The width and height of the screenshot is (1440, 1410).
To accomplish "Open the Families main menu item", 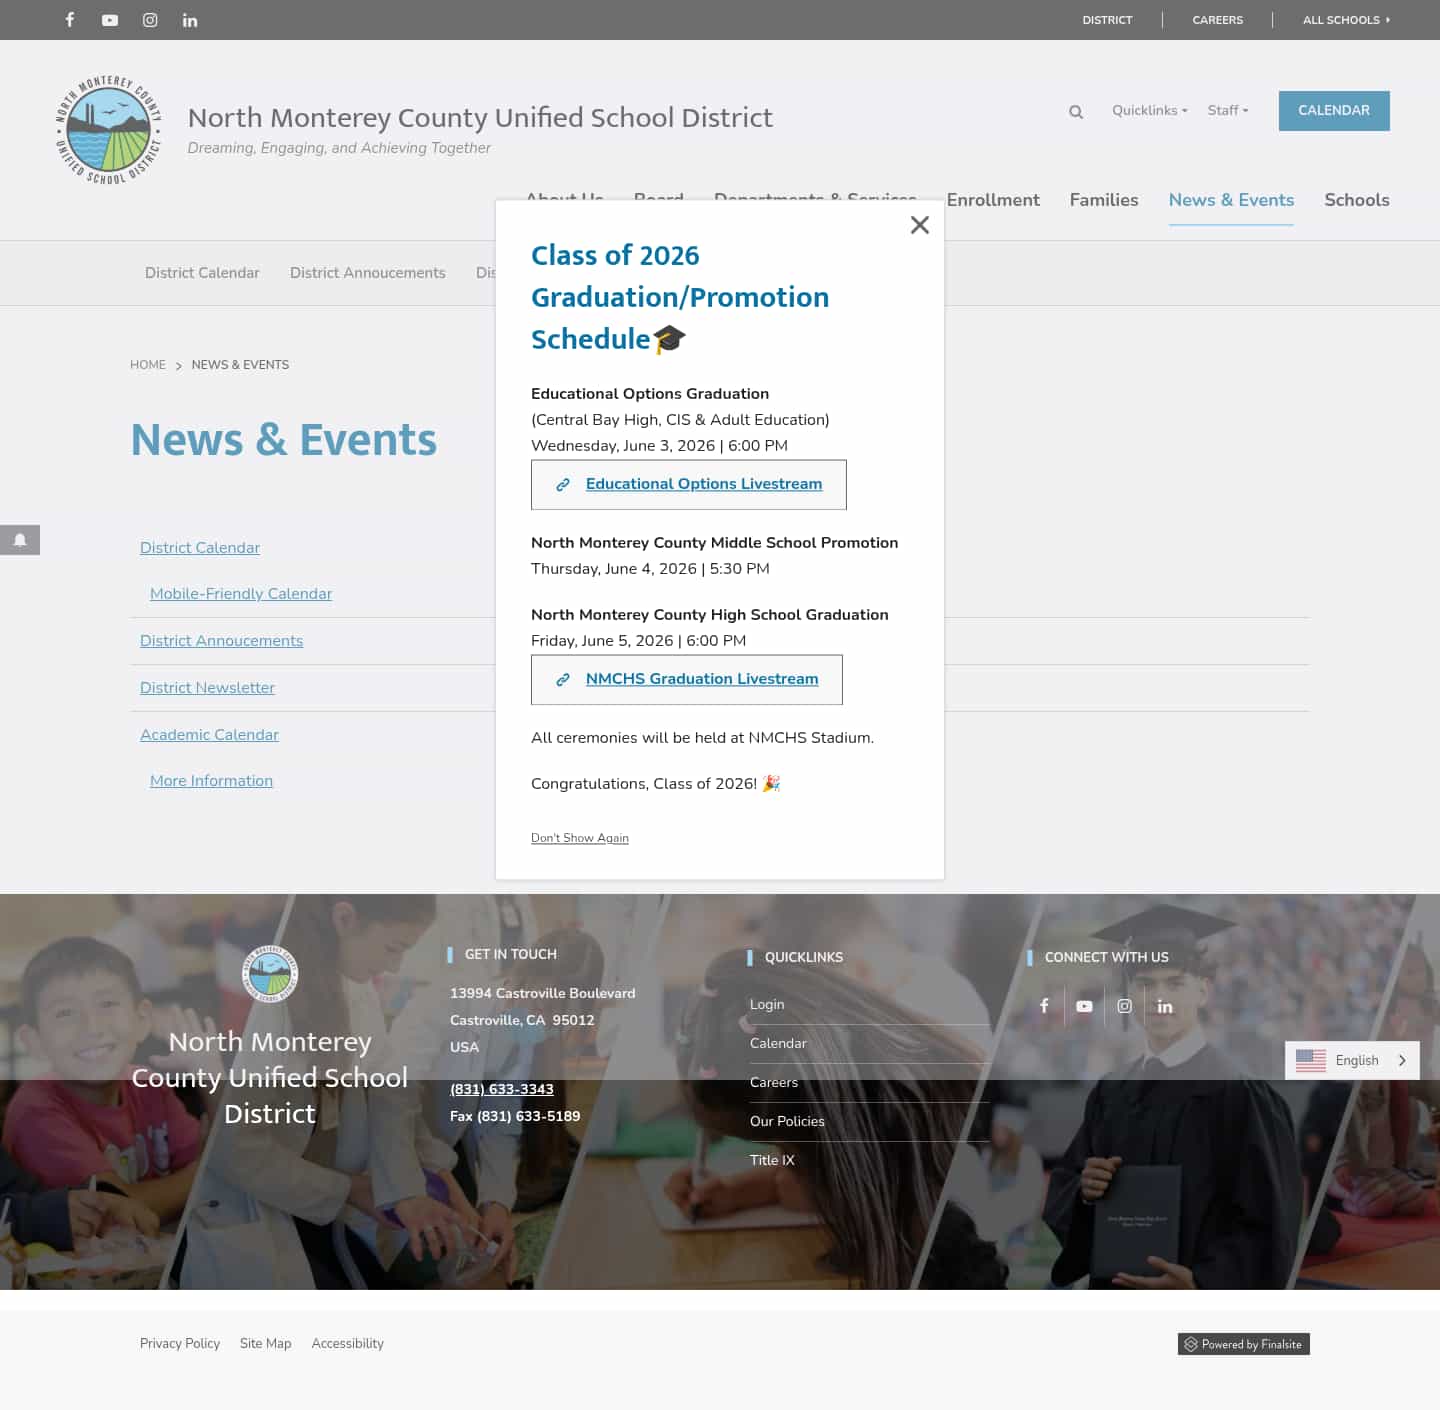I will pyautogui.click(x=1104, y=200).
